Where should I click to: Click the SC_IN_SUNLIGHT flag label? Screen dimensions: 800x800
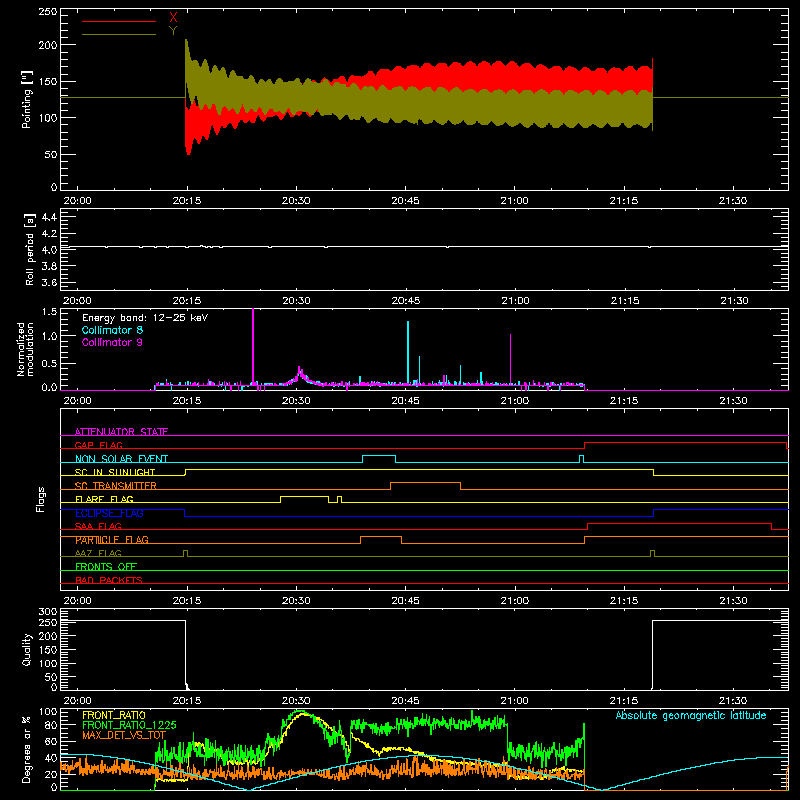click(115, 472)
